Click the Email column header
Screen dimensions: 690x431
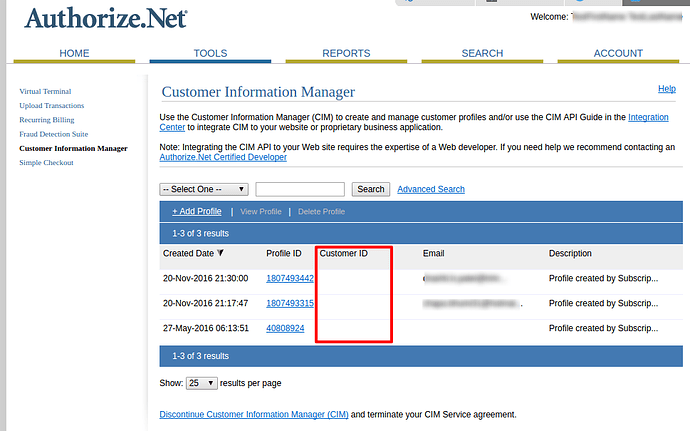point(433,254)
